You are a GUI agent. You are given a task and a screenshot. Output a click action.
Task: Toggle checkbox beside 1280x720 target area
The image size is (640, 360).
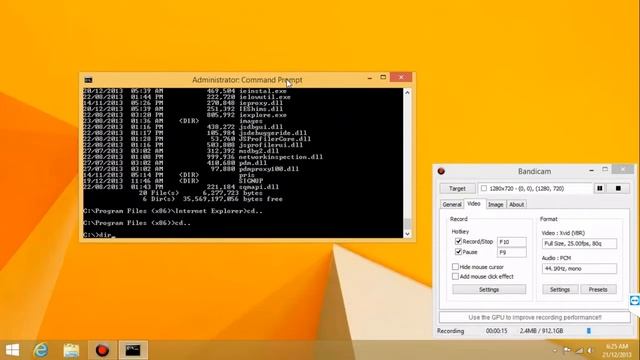[x=484, y=188]
